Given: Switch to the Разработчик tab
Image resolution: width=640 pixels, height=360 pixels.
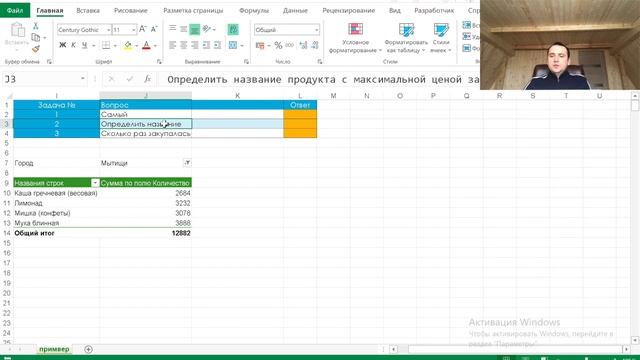Looking at the screenshot, I should pyautogui.click(x=434, y=10).
